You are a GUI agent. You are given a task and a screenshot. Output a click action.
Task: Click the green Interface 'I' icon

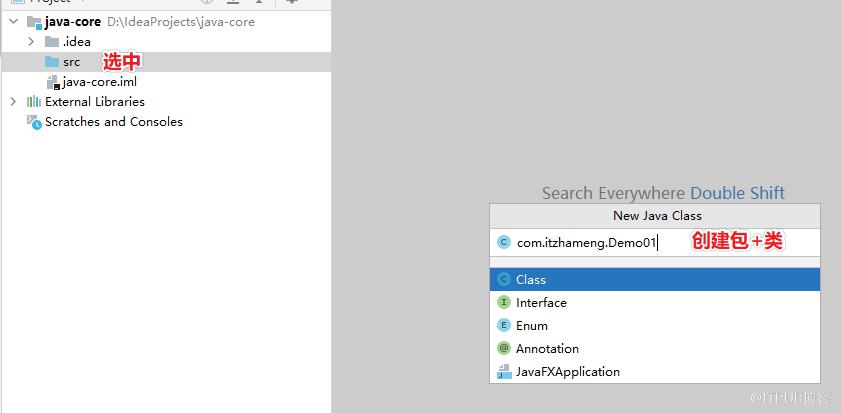pyautogui.click(x=504, y=303)
